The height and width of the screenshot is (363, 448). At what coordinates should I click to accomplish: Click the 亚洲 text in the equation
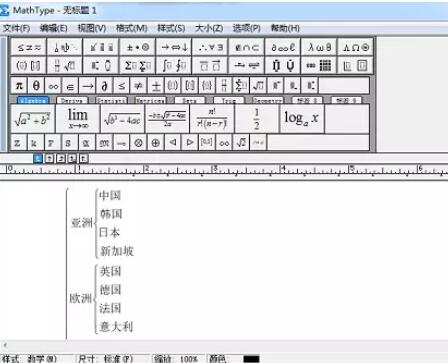coord(82,223)
